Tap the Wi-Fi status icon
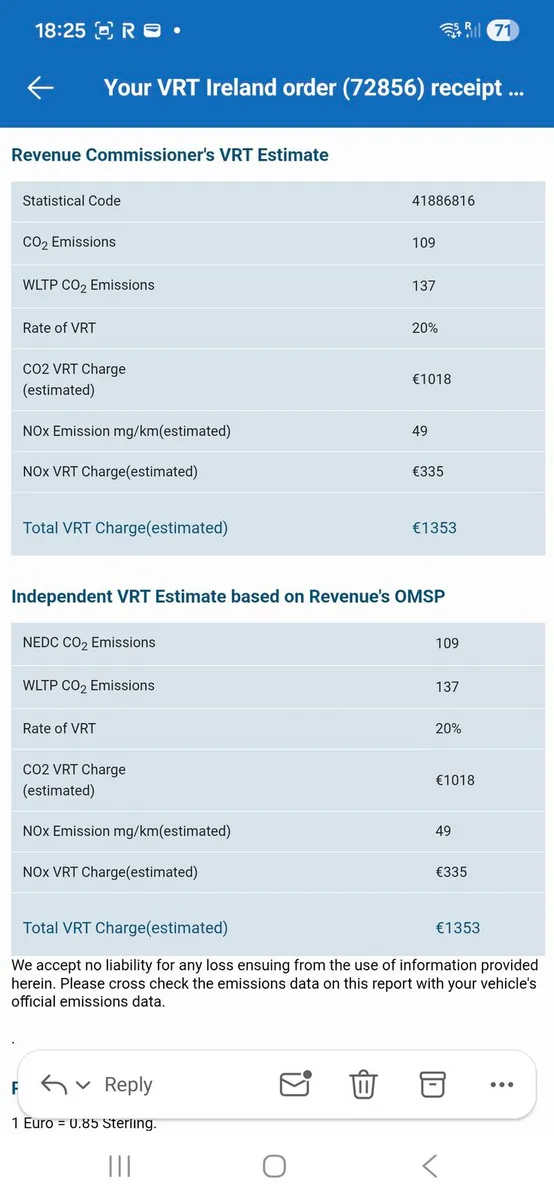This screenshot has width=554, height=1200. [452, 30]
